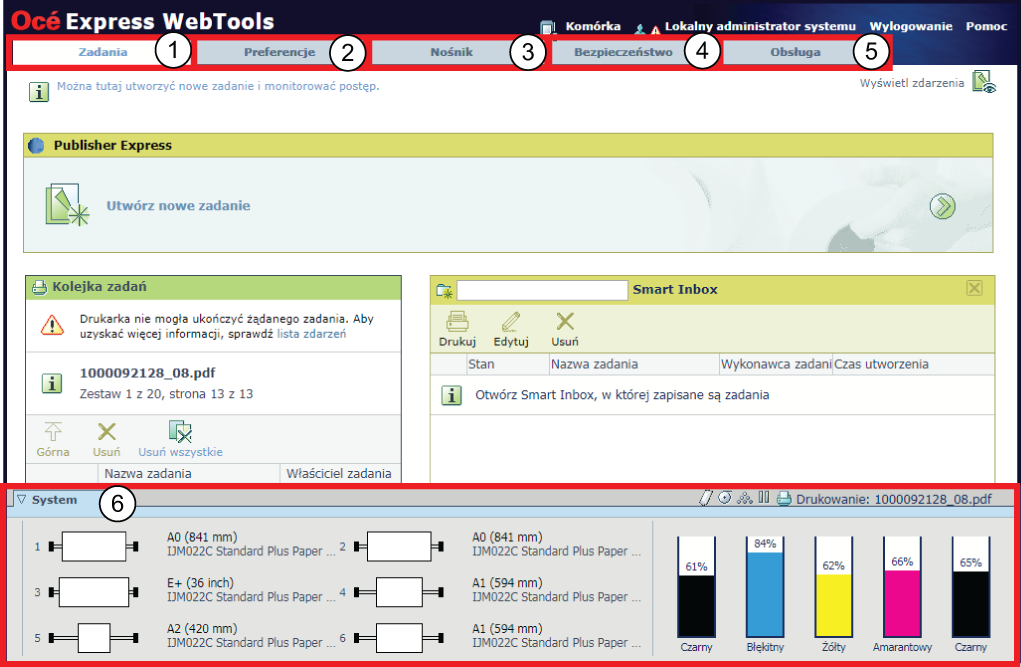The image size is (1021, 667).
Task: Click the Smart Inbox name input field
Action: [542, 290]
